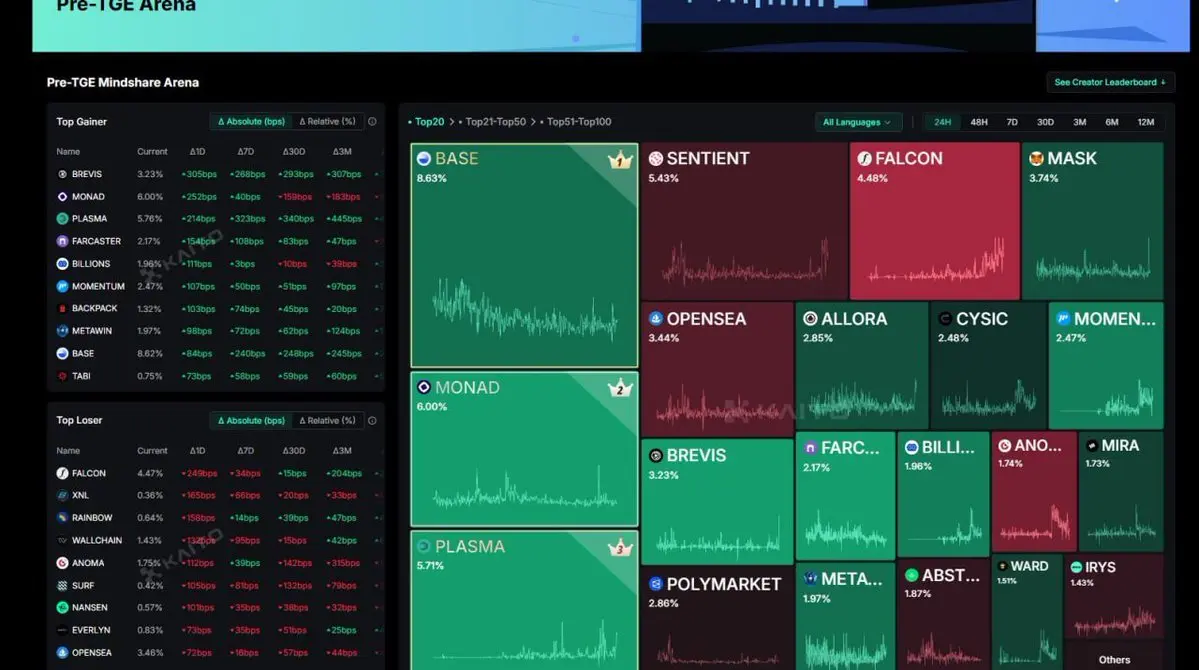Click the BREVIS icon in Top Gainer list
1199x670 pixels.
(63, 174)
